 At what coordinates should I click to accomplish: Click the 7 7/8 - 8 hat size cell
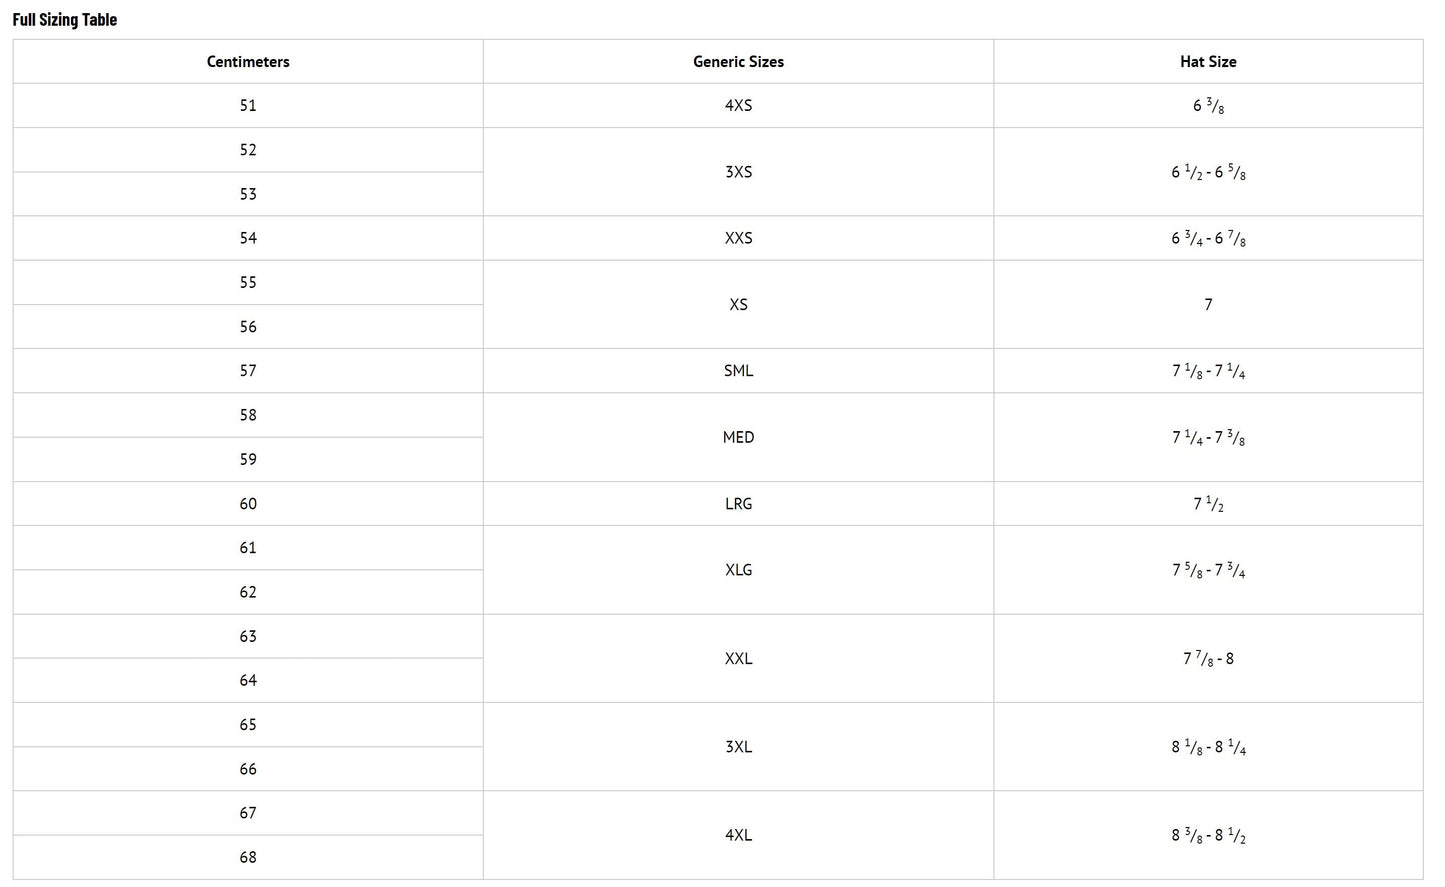[1208, 659]
